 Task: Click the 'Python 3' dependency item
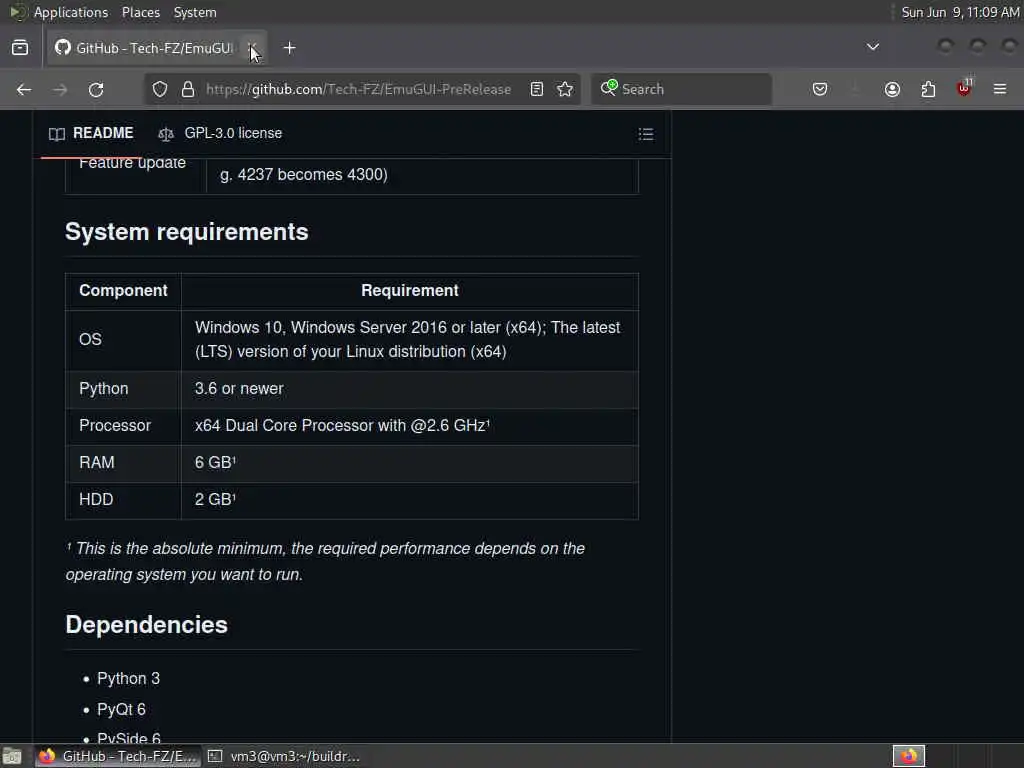tap(129, 679)
